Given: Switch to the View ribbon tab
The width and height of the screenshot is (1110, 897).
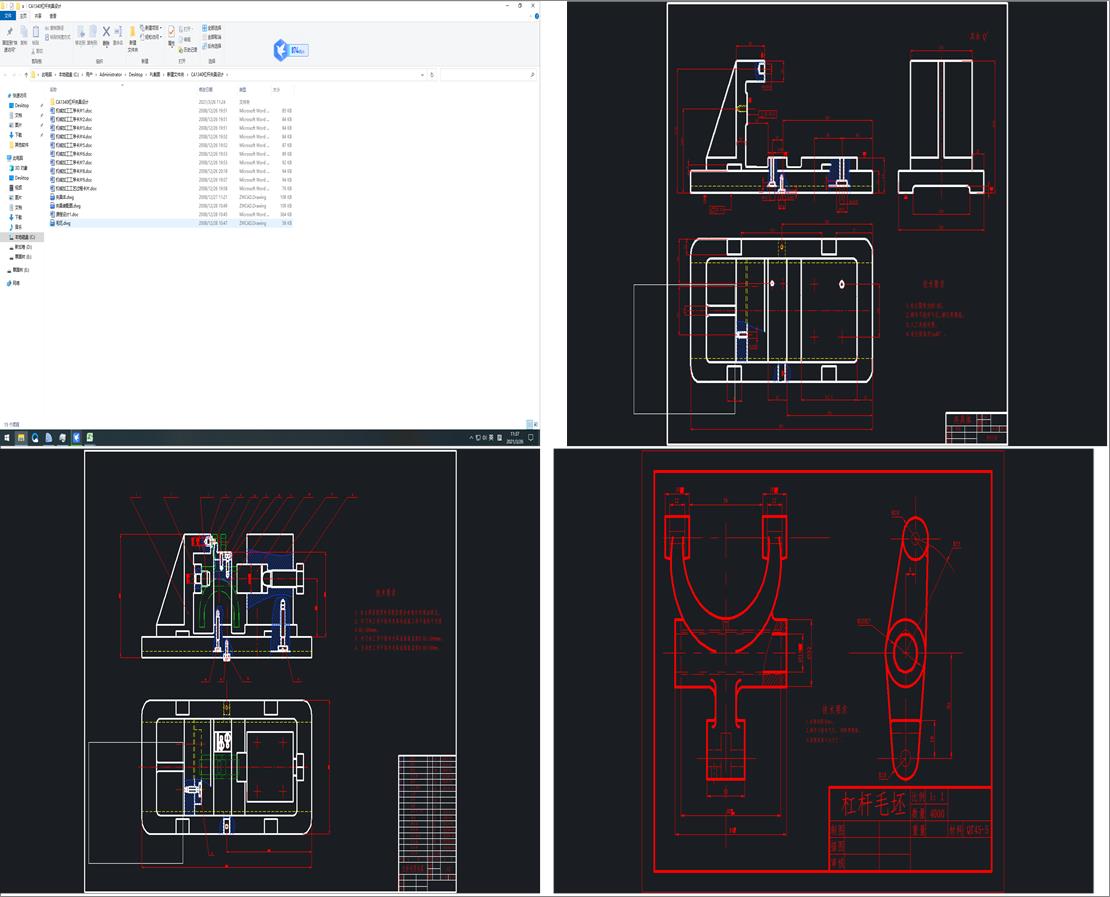Looking at the screenshot, I should [x=53, y=16].
